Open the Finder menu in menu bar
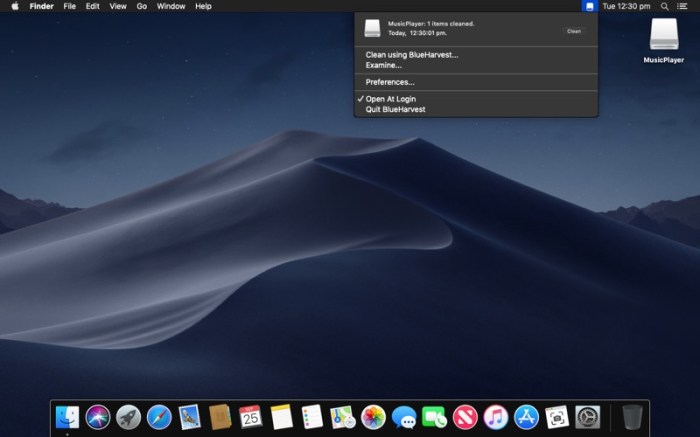The width and height of the screenshot is (700, 437). (42, 6)
